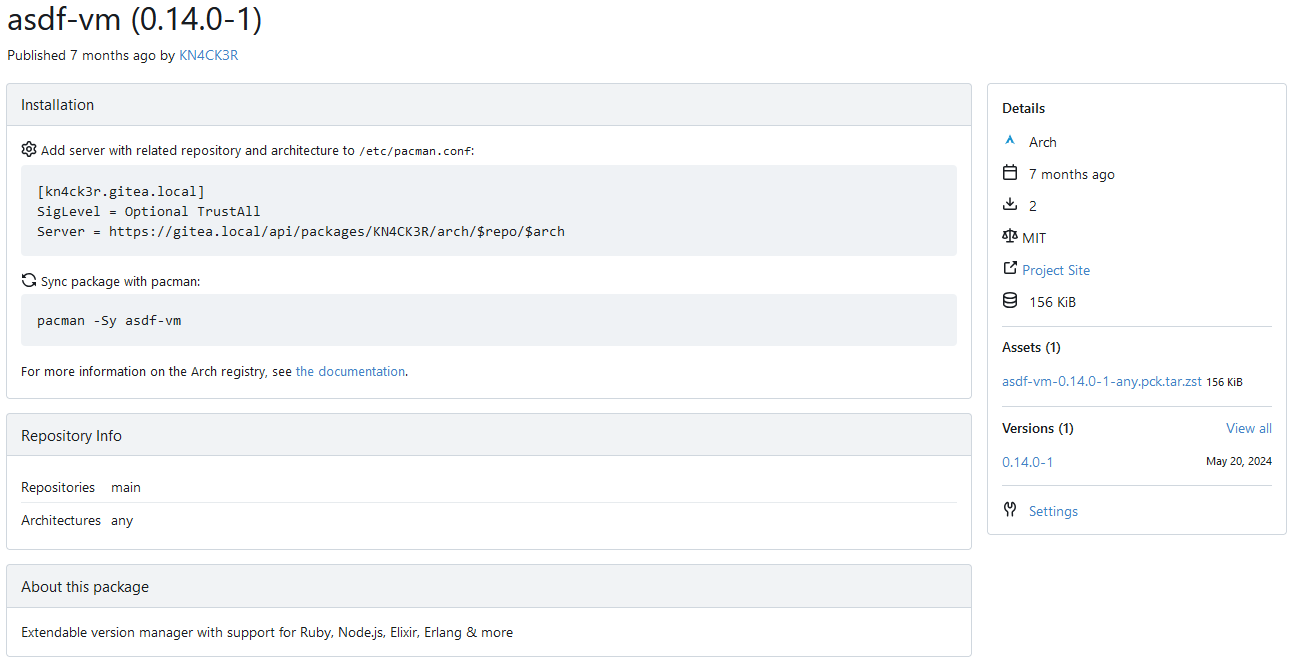Download asdf-vm-0.14.0-1-any.pck.tar.zst asset
Viewport: 1291px width, 663px height.
point(1102,381)
